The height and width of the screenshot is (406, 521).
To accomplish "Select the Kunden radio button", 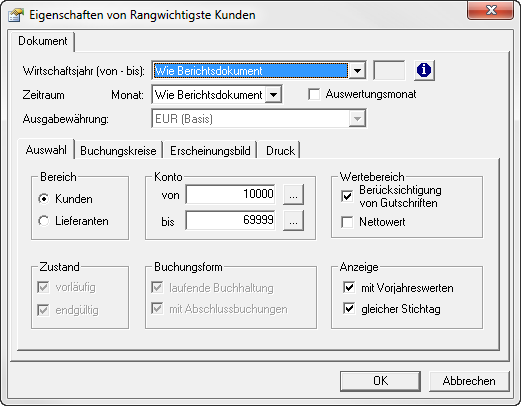I will point(43,199).
